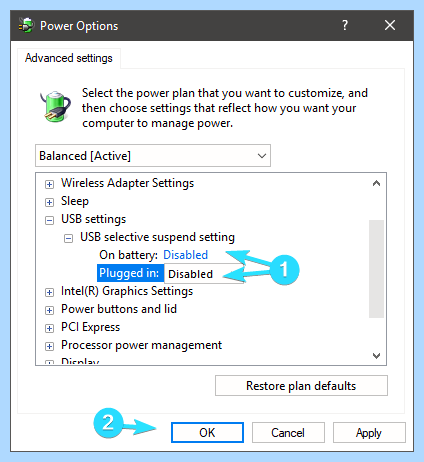The height and width of the screenshot is (462, 424).
Task: Select Wireless Adapter Settings tree row
Action: (127, 183)
